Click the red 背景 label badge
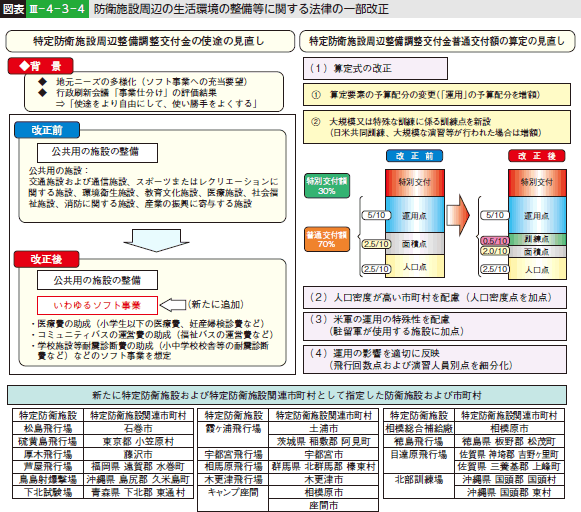Image resolution: width=581 pixels, height=512 pixels. click(x=40, y=66)
